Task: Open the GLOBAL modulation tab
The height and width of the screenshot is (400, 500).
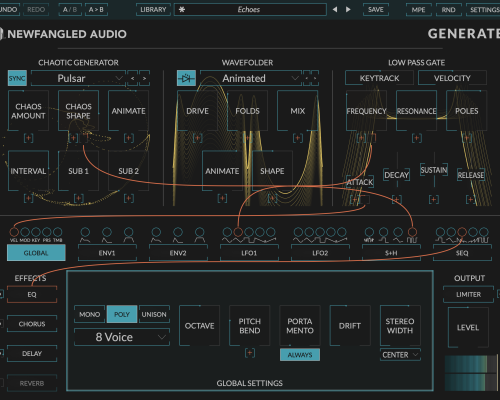Action: (36, 253)
